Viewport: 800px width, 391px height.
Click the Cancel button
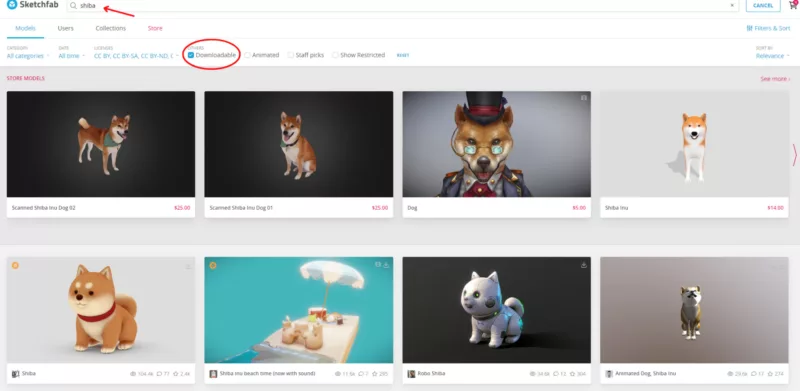[x=763, y=6]
